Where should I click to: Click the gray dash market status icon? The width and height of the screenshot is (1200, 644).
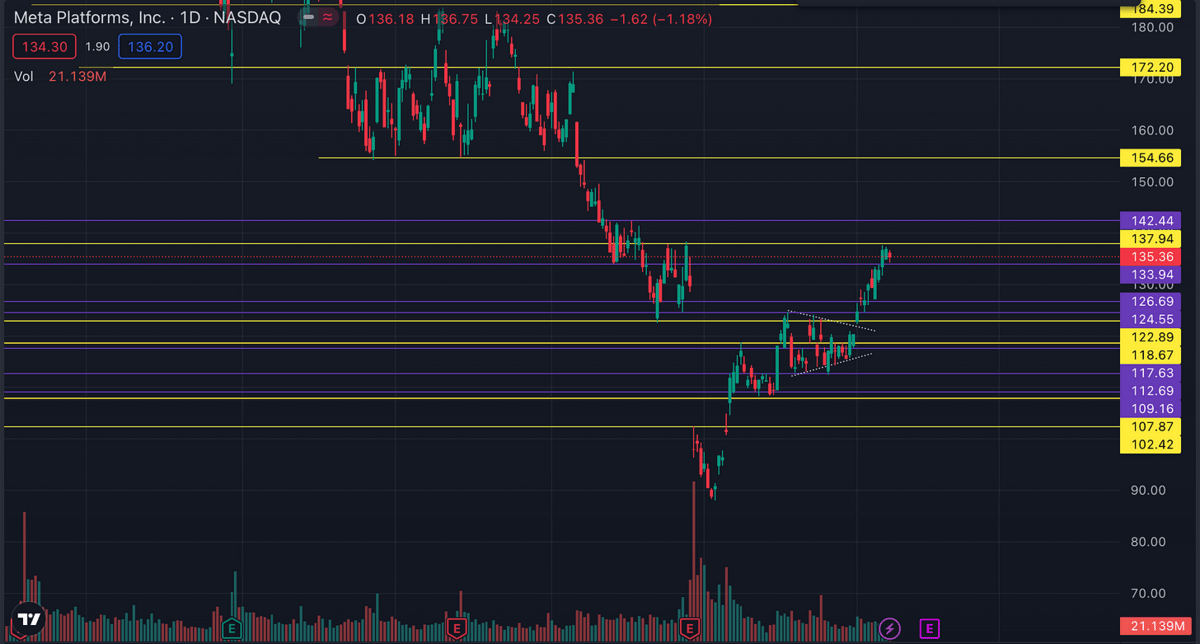tap(308, 18)
